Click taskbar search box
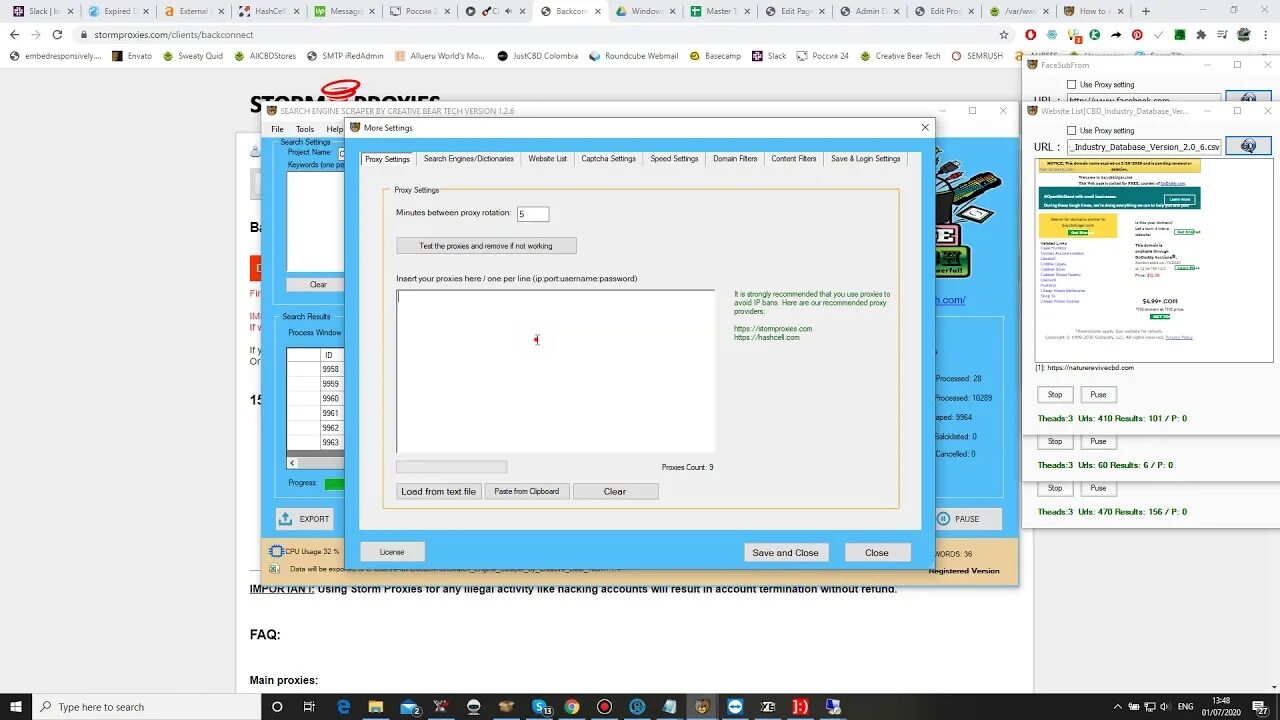This screenshot has width=1280, height=720. [147, 706]
